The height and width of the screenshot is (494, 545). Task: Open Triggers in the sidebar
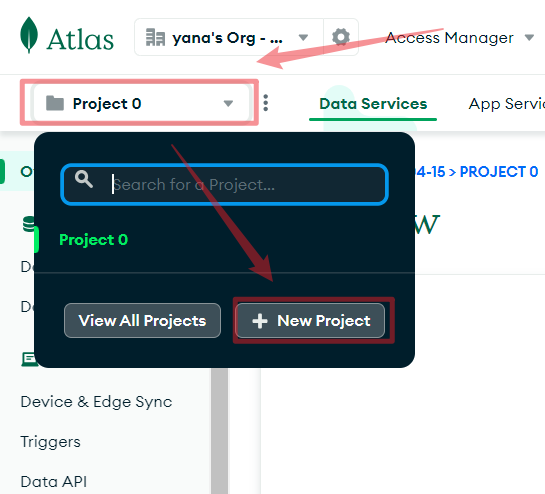click(50, 442)
